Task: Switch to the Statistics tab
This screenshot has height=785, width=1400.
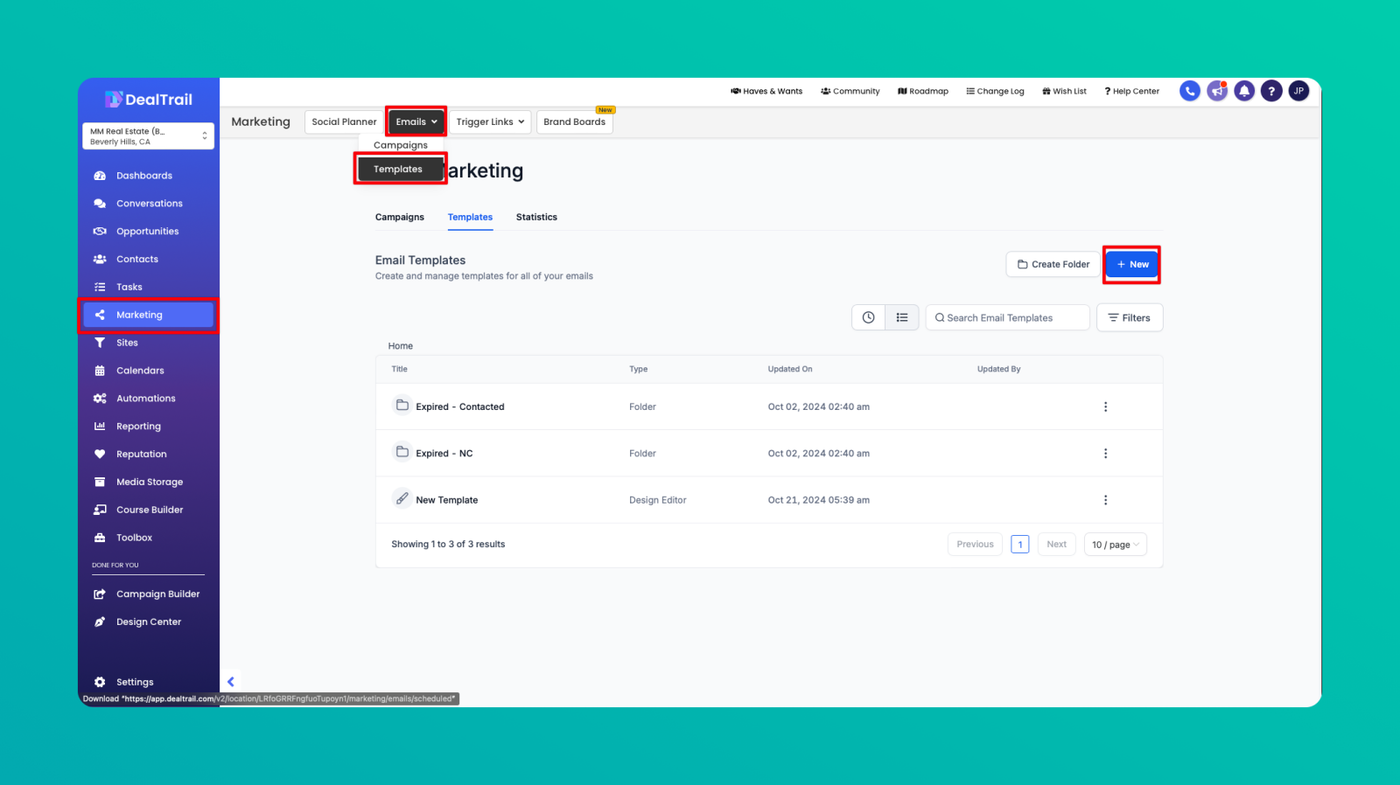Action: (536, 217)
